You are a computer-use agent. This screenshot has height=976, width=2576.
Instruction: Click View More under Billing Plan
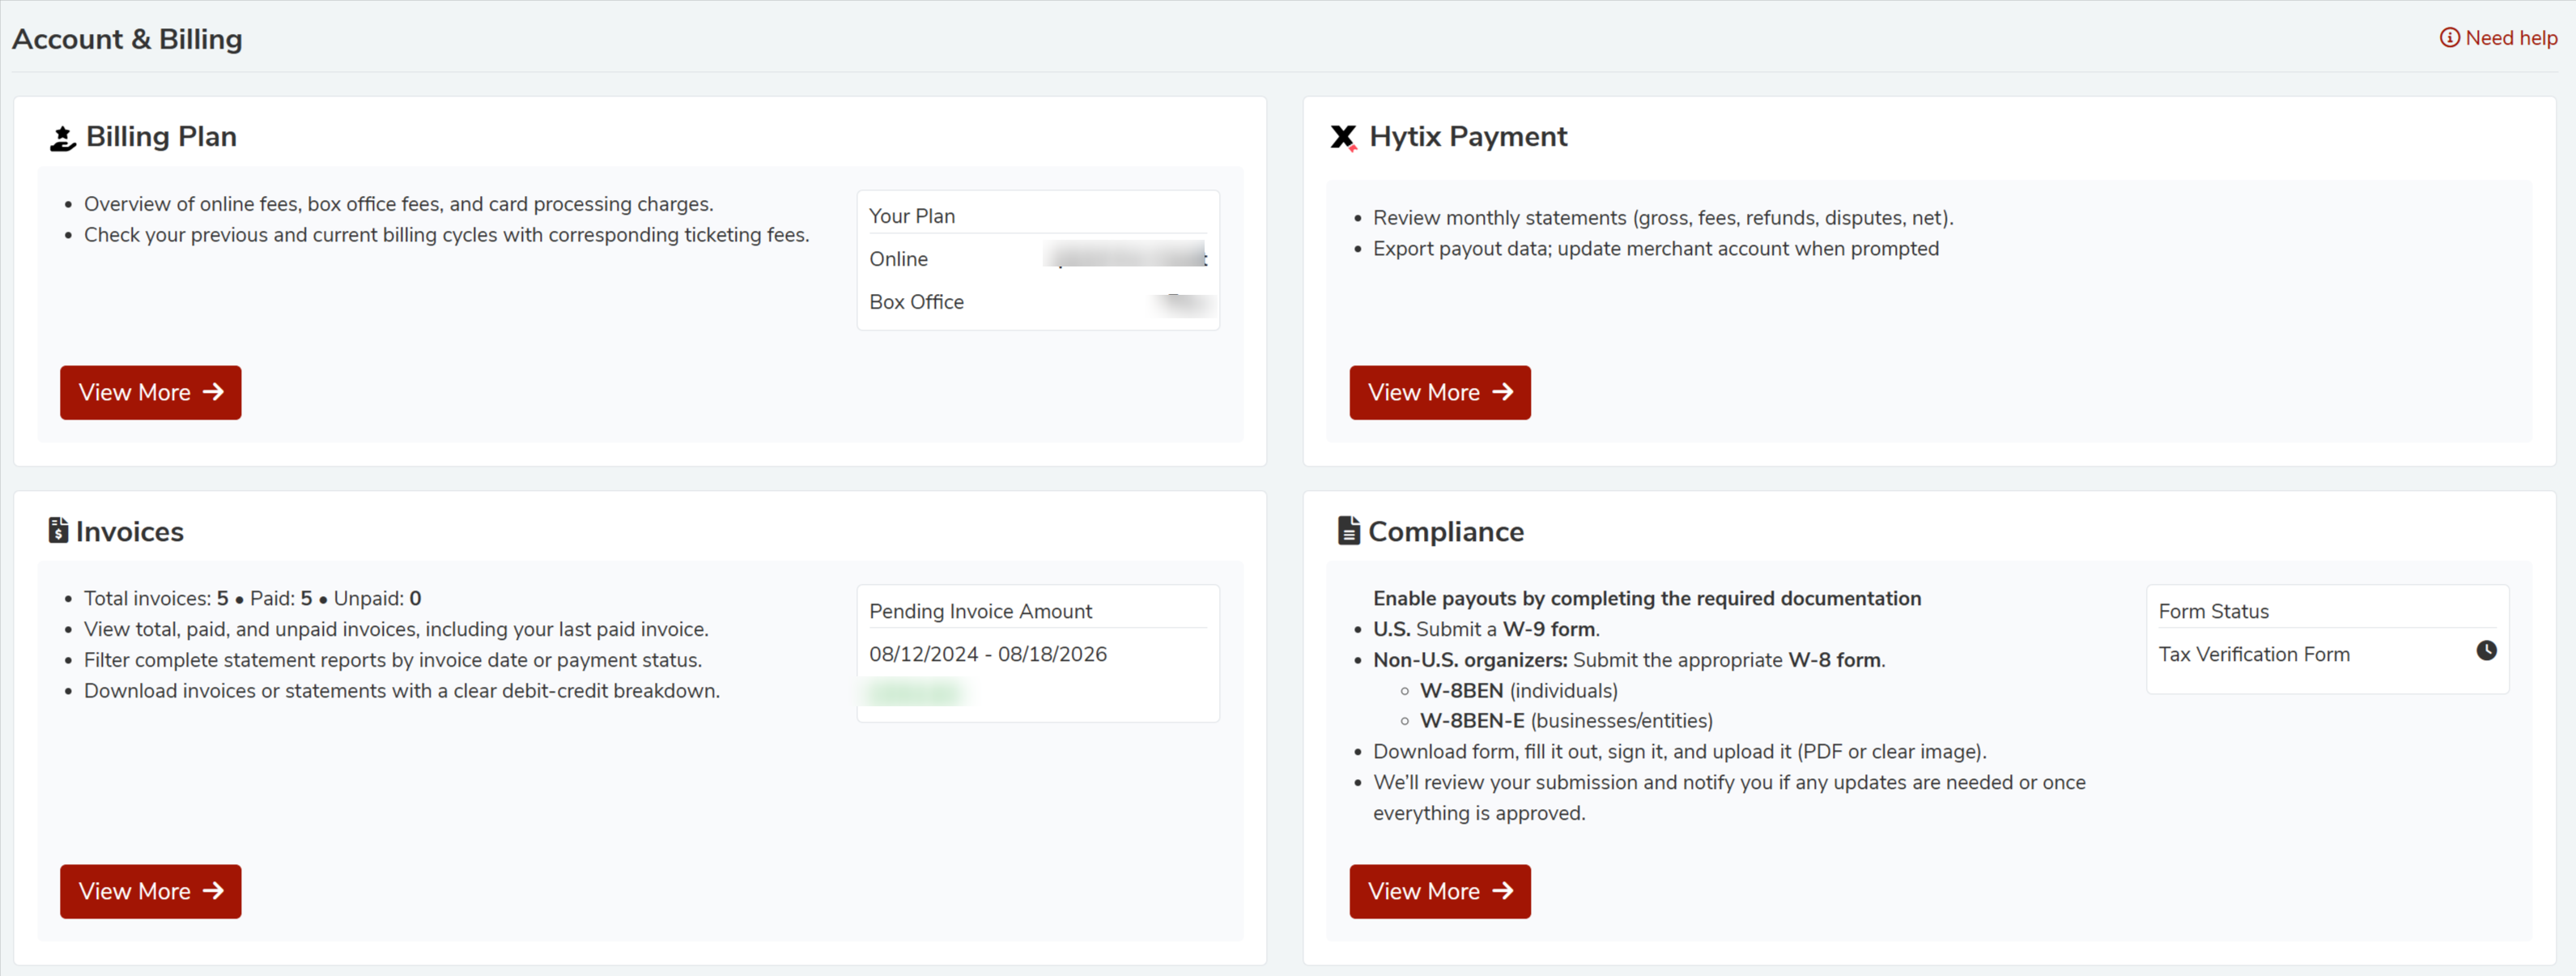click(x=150, y=392)
